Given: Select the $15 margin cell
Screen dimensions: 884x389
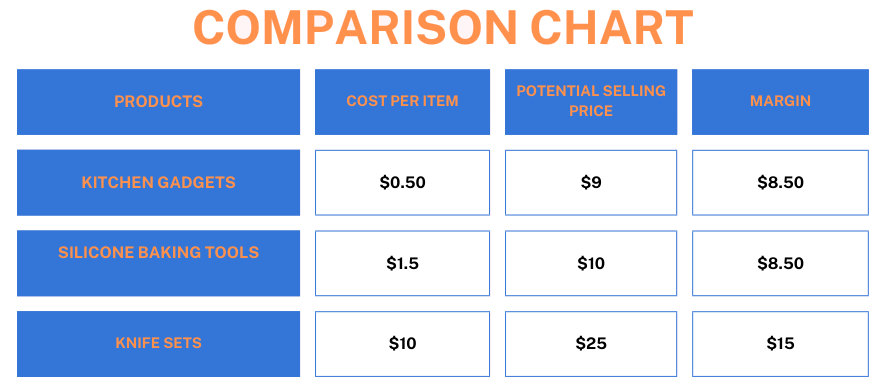Looking at the screenshot, I should click(x=780, y=344).
